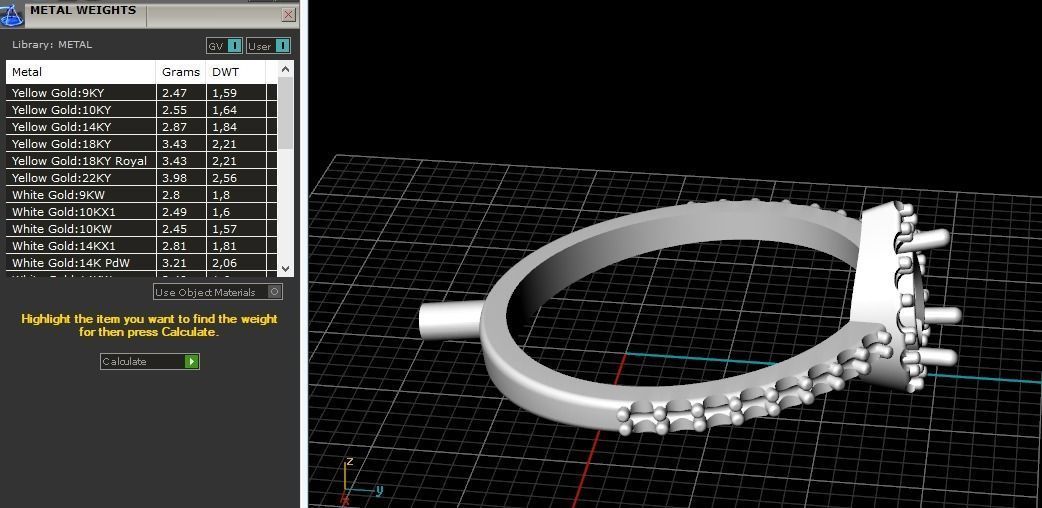Screen dimensions: 1042x508
Task: Select the Yellow Gold:10KY row
Action: tap(141, 110)
